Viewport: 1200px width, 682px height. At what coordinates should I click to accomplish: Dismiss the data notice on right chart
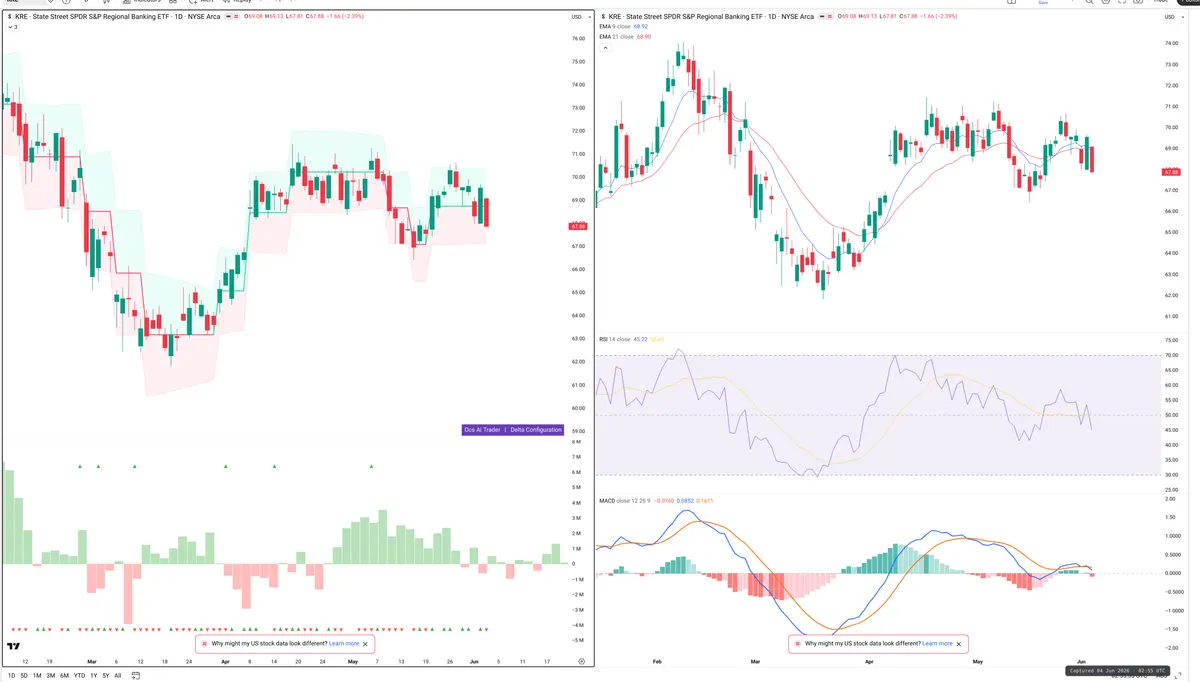click(960, 644)
